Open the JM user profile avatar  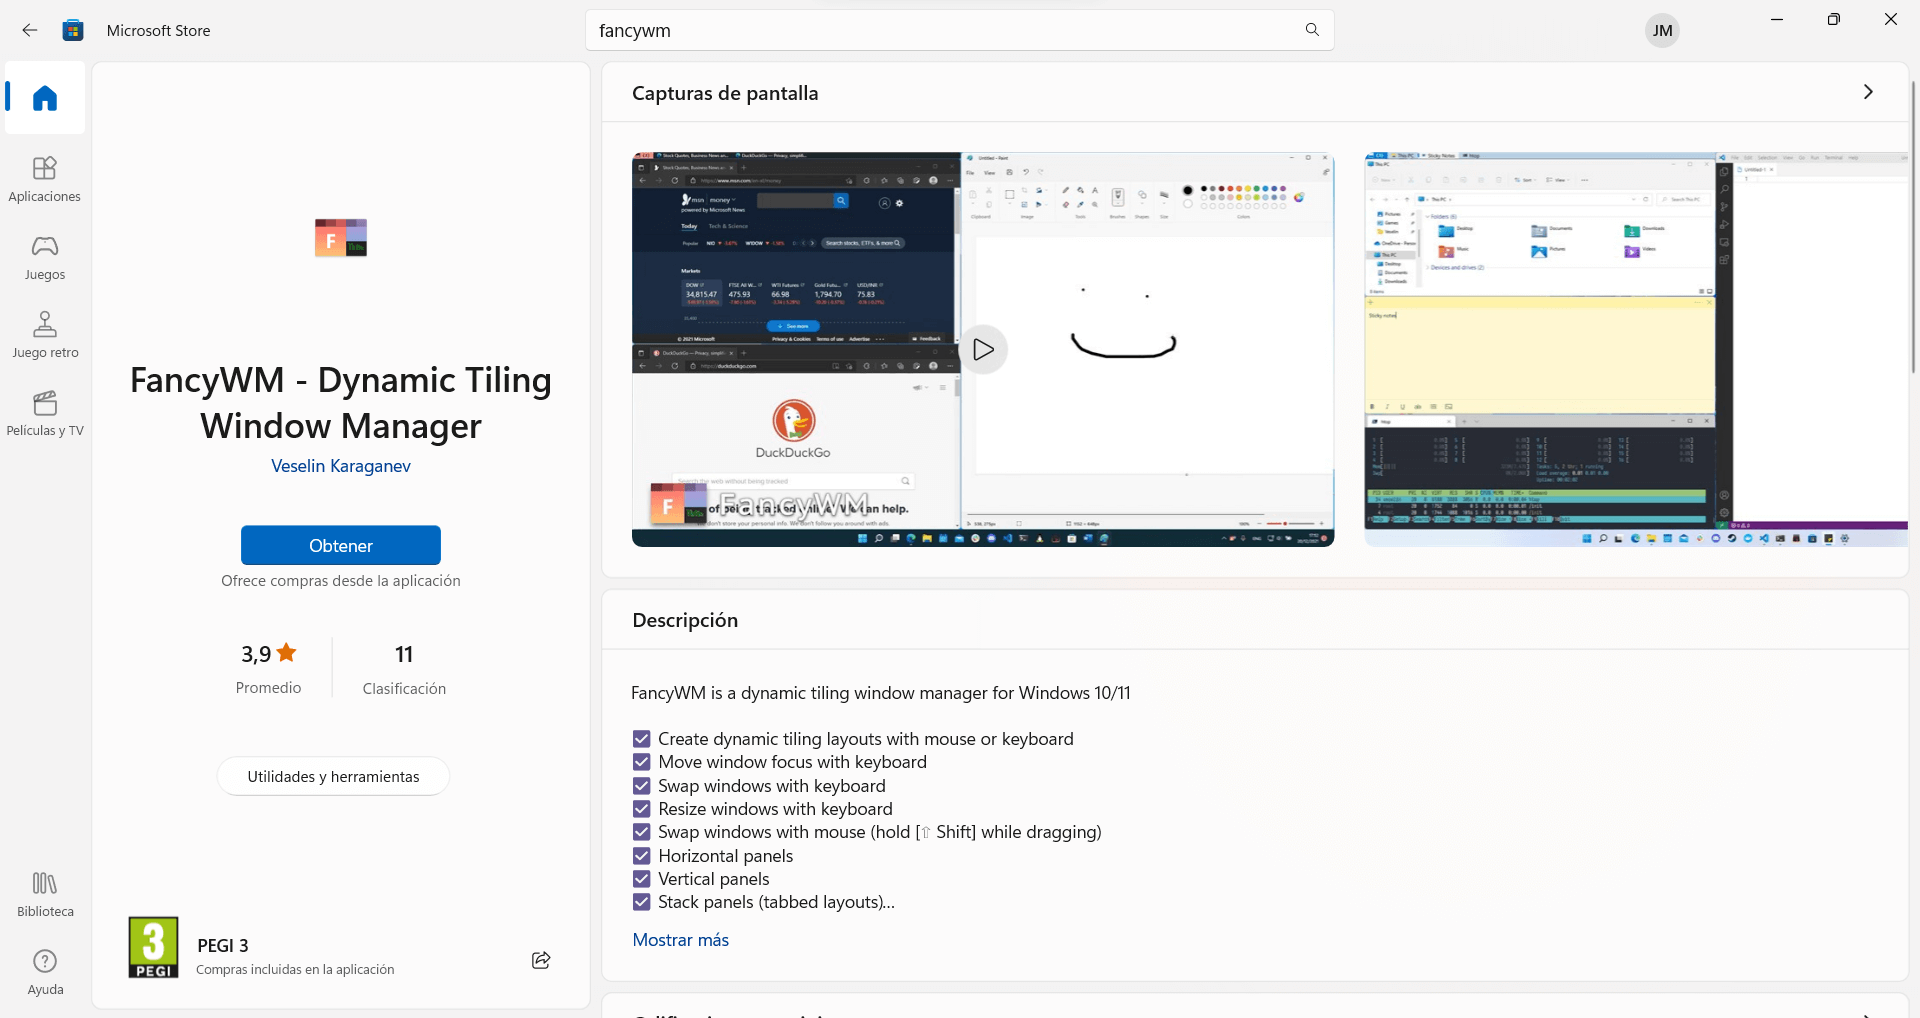(x=1662, y=30)
